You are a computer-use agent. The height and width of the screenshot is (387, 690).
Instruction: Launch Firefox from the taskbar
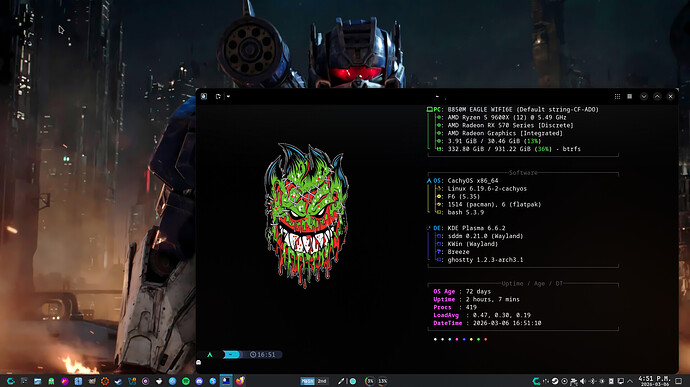[240, 381]
